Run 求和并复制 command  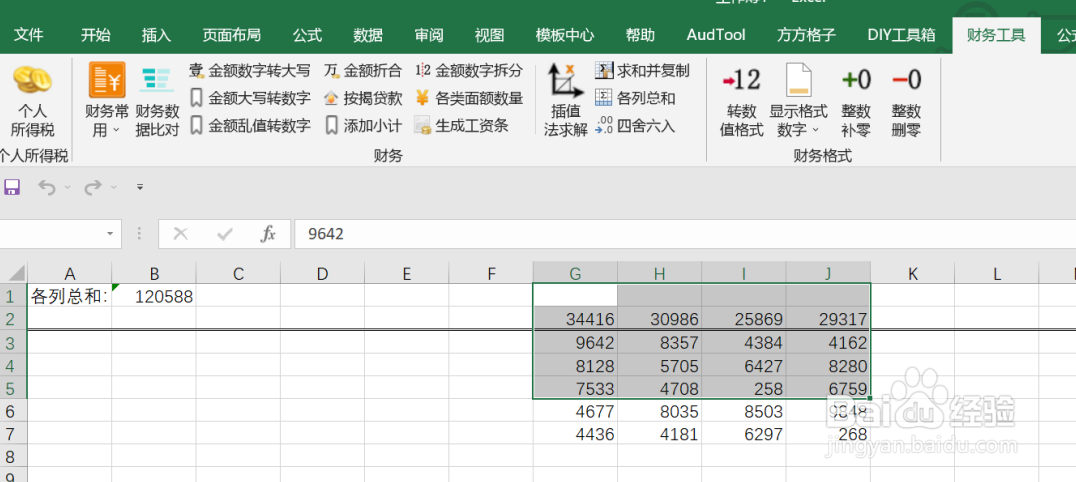pos(642,71)
